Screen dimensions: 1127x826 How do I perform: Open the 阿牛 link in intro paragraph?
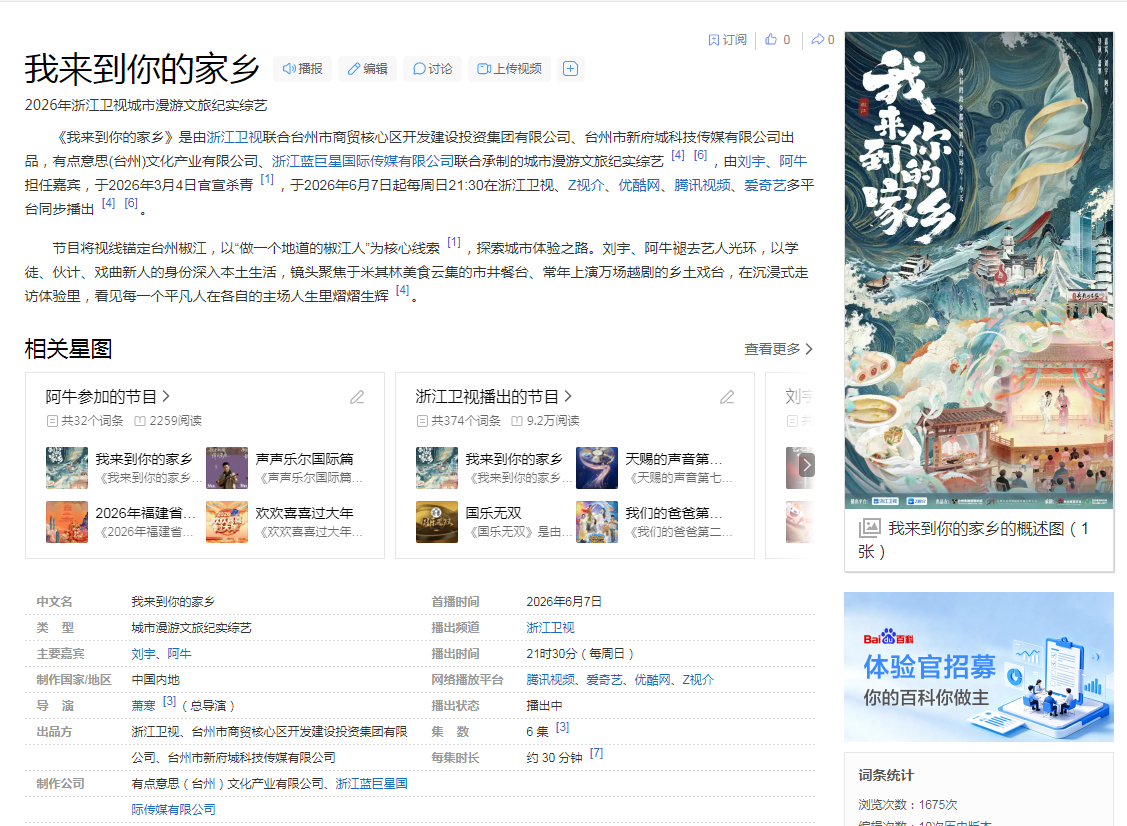pos(793,161)
